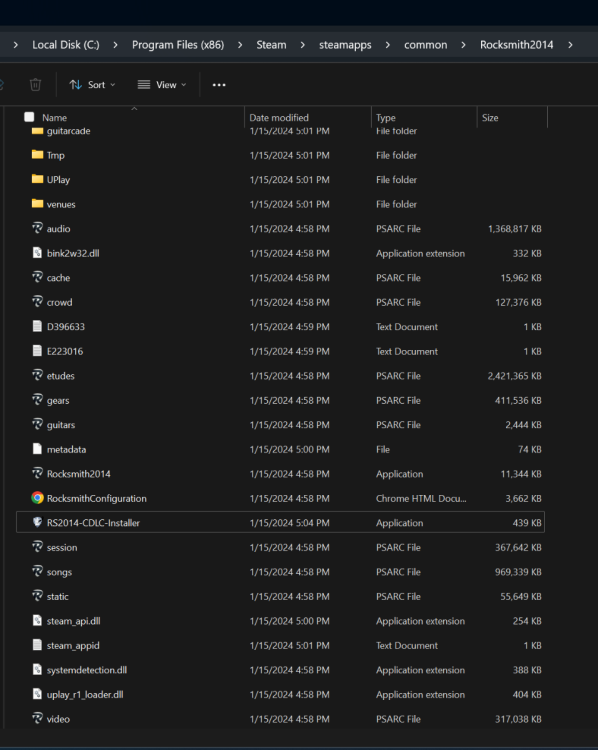Select the file name metadata
598x750 pixels.
pyautogui.click(x=66, y=450)
